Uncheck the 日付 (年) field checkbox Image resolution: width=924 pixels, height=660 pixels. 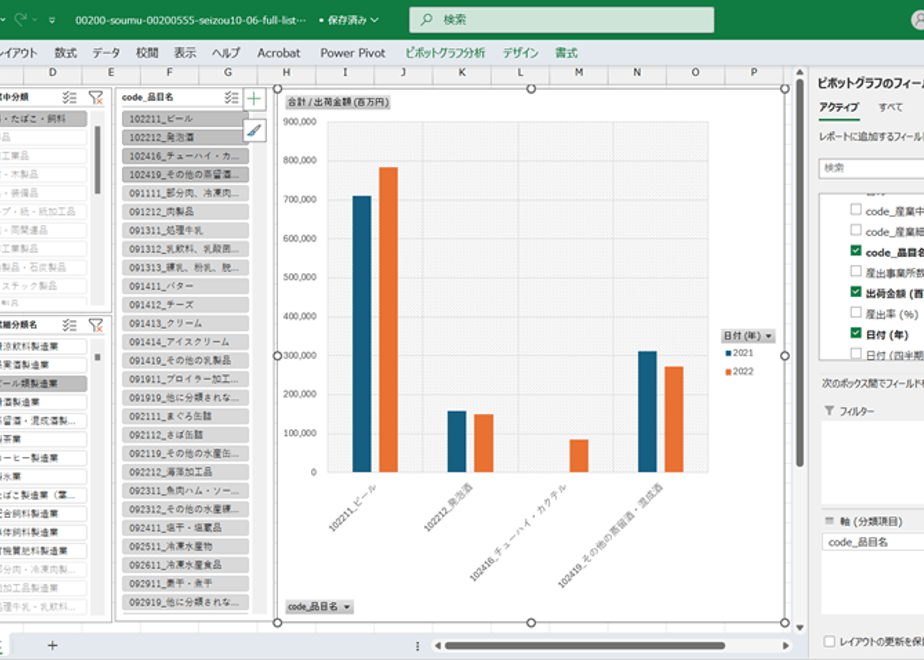click(x=856, y=333)
